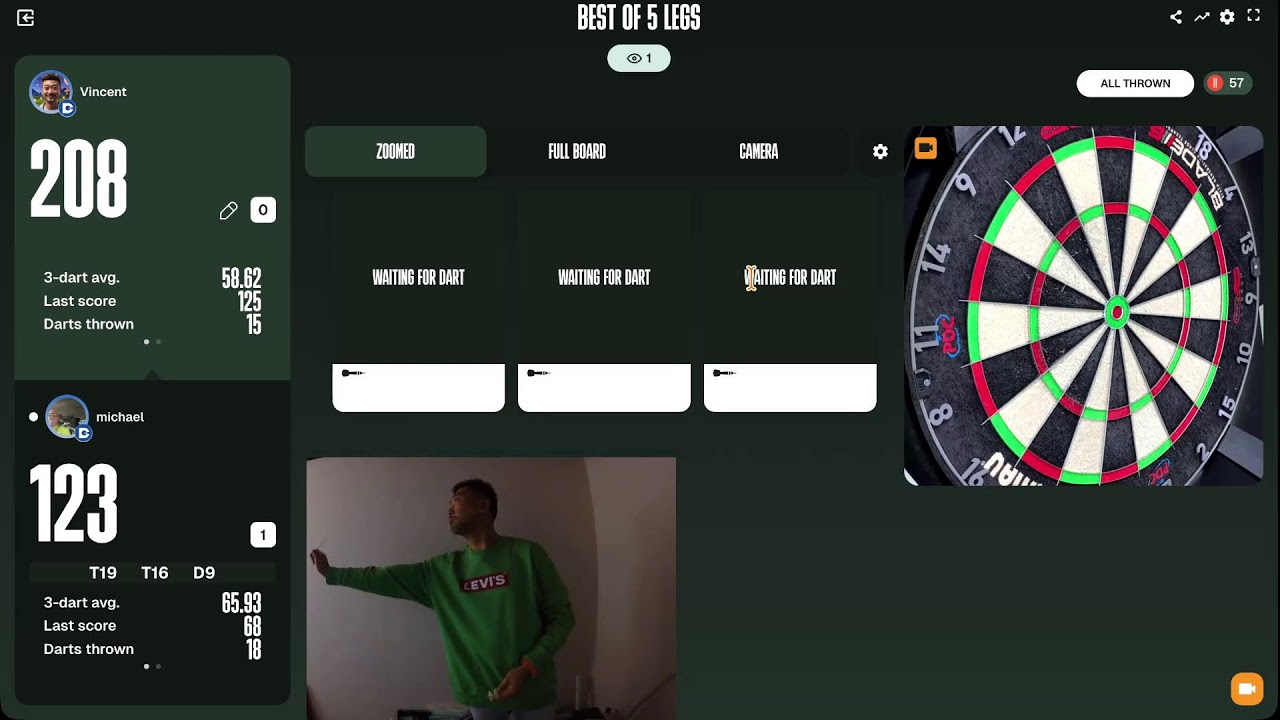Image resolution: width=1280 pixels, height=720 pixels.
Task: Switch to the Full Board tab
Action: click(577, 152)
